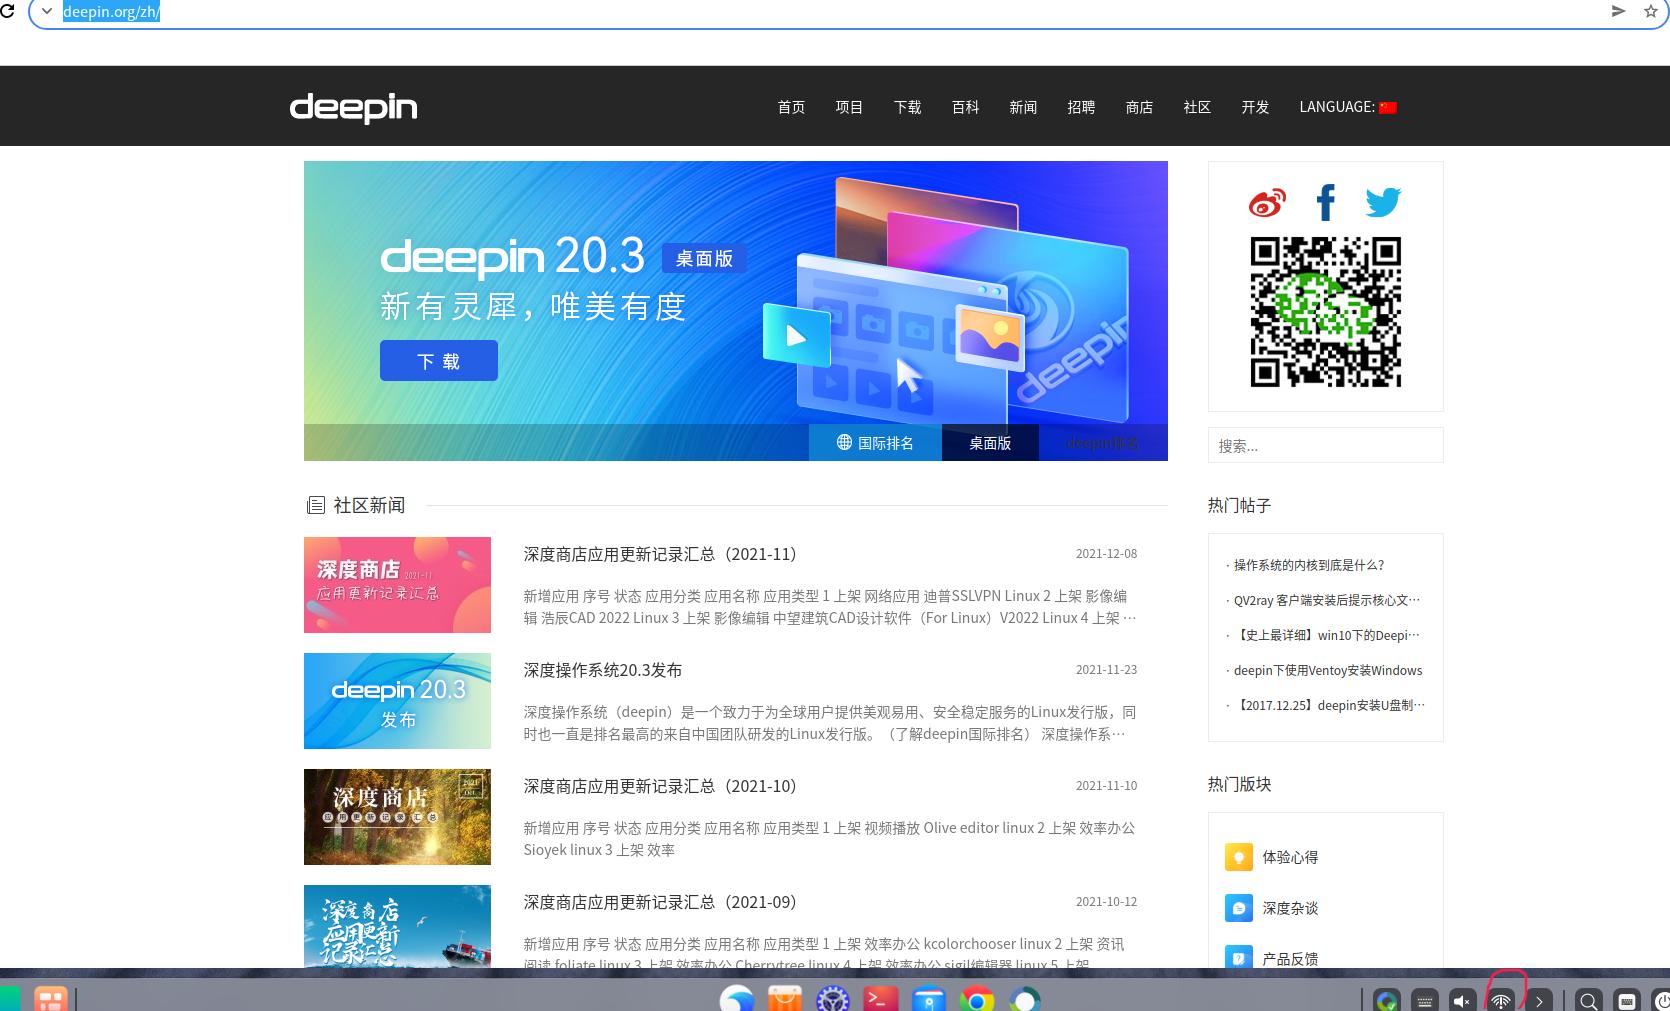
Task: Open Control Center via the gear icon
Action: 833,998
